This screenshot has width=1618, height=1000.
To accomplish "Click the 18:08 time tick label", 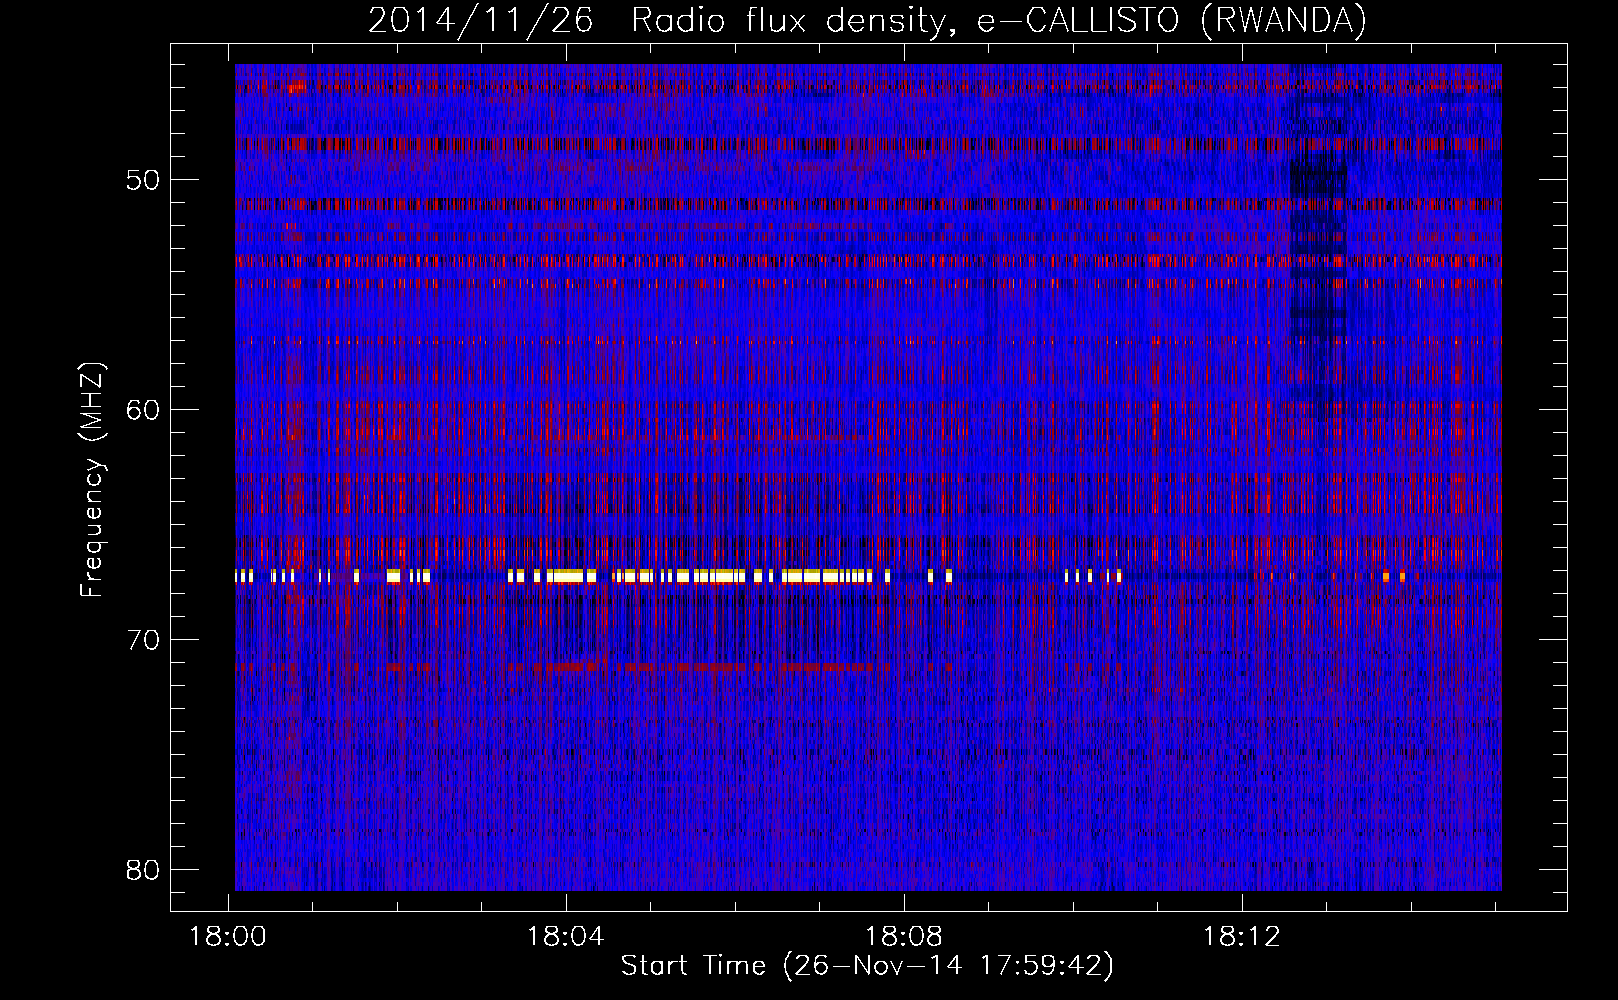I will [x=904, y=937].
